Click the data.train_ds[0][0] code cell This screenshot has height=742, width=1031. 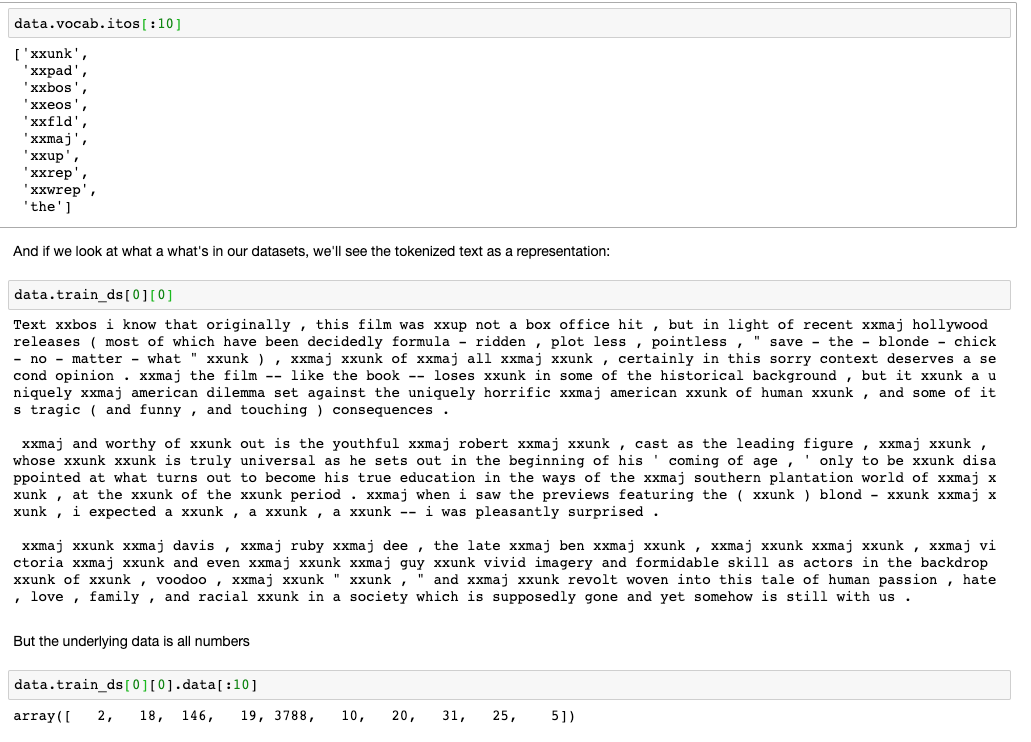509,295
